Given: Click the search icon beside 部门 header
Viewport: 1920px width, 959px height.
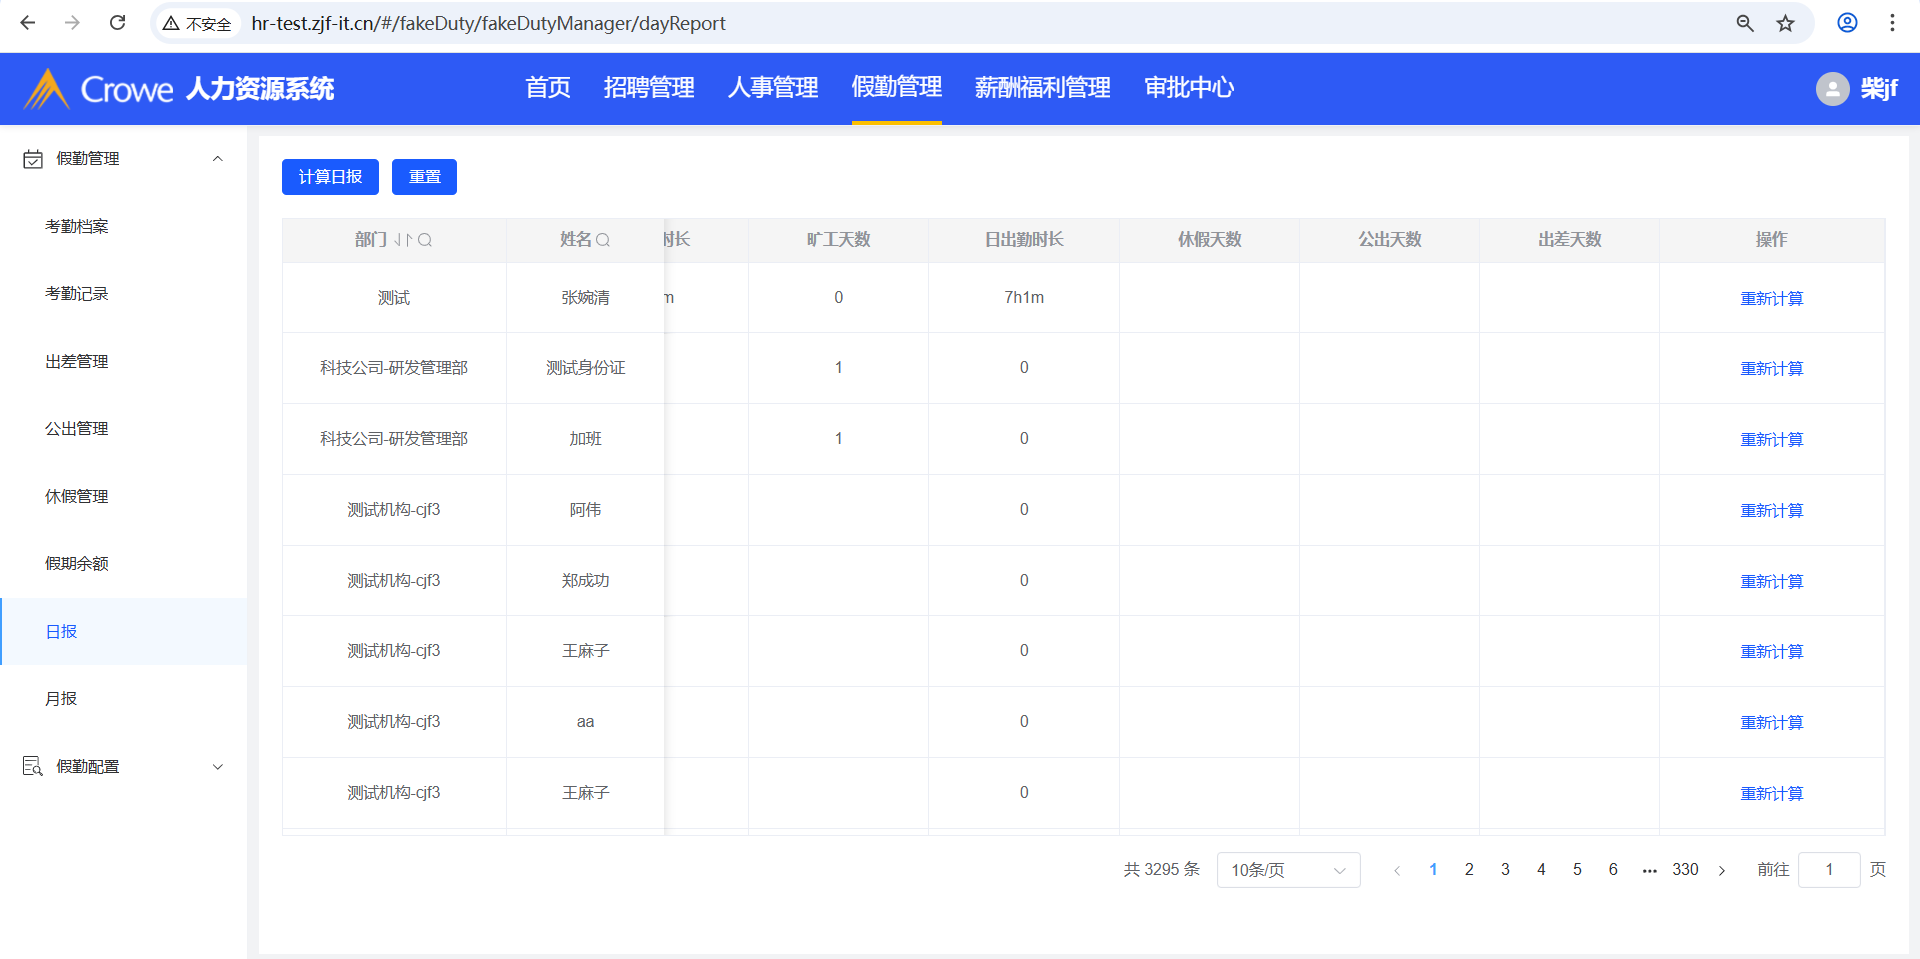Looking at the screenshot, I should [425, 240].
